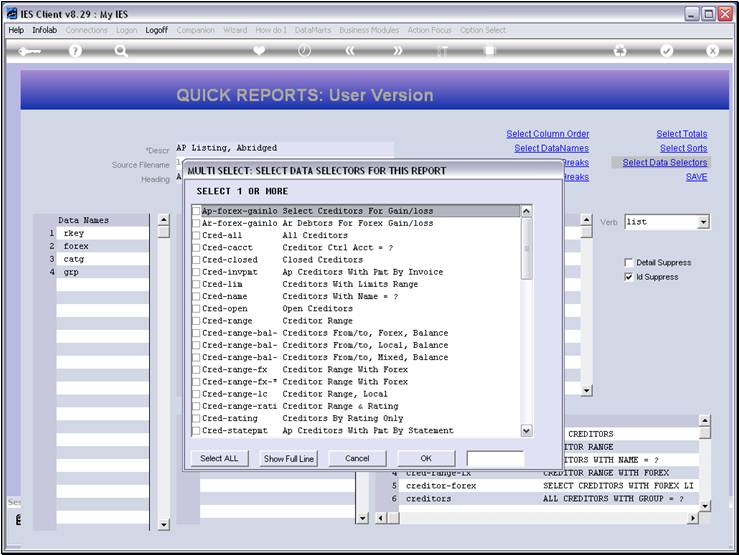Click the Data Names scroll up arrow
739x555 pixels.
(163, 220)
